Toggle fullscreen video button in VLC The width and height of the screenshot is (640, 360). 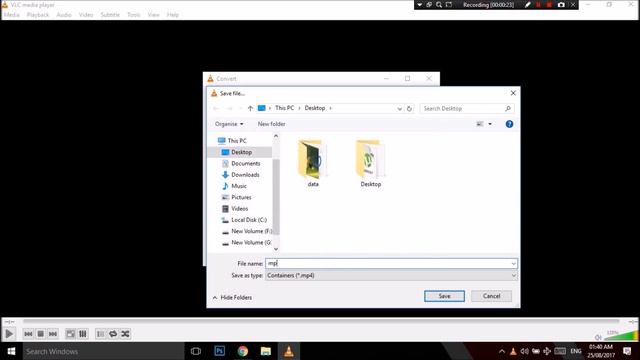tap(70, 334)
